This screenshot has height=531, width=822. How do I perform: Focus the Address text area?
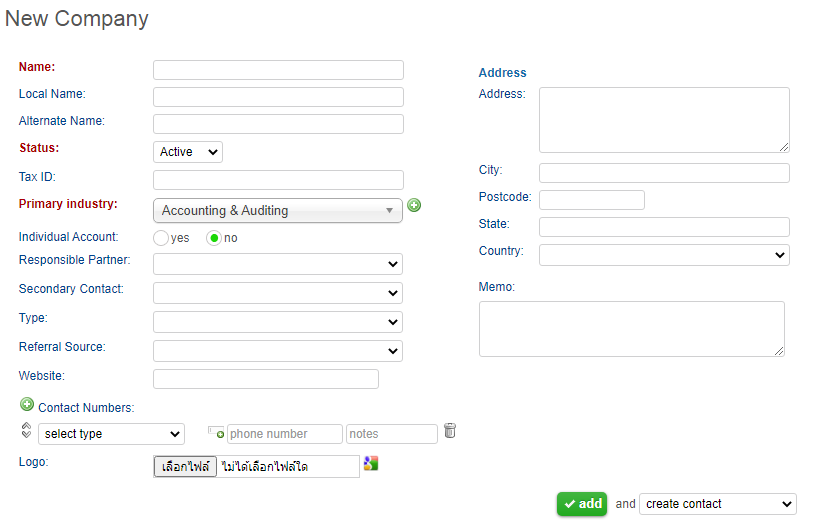click(664, 120)
